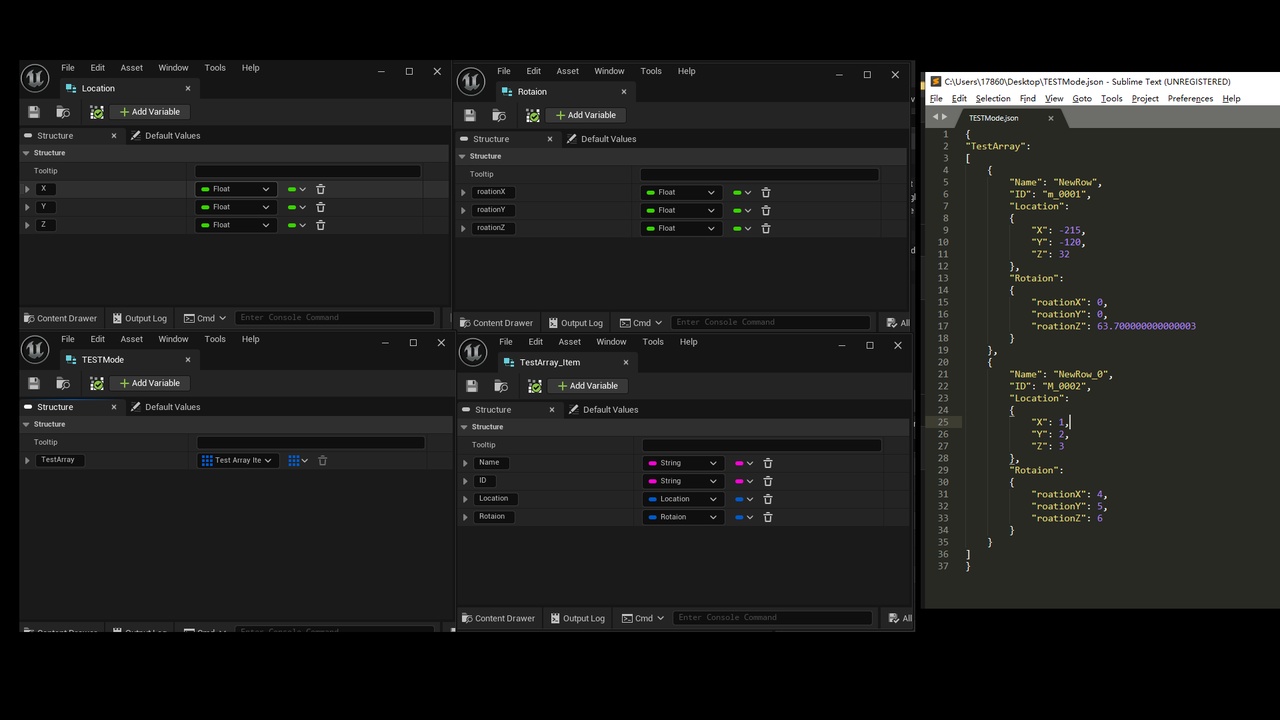Open Float type dropdown for X variable
This screenshot has width=1280, height=720.
[235, 189]
